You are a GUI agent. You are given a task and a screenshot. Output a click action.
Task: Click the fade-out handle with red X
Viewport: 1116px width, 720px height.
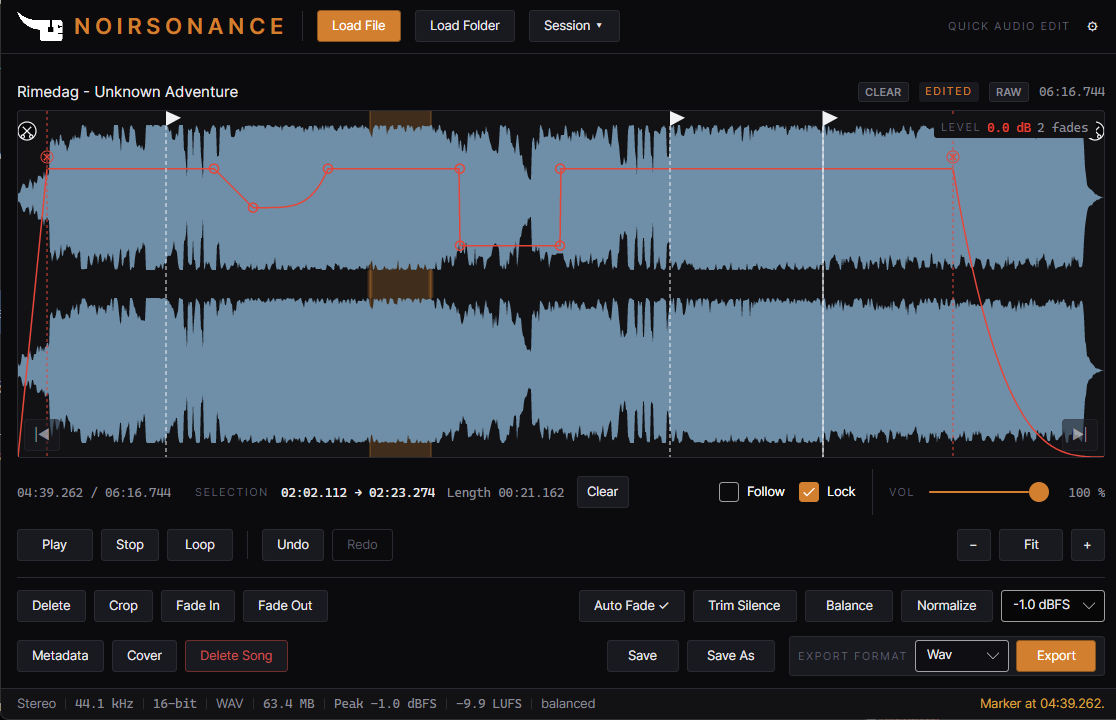coord(953,157)
